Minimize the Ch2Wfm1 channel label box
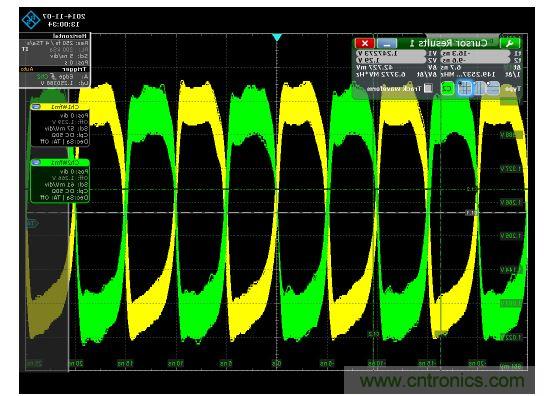 [36, 162]
